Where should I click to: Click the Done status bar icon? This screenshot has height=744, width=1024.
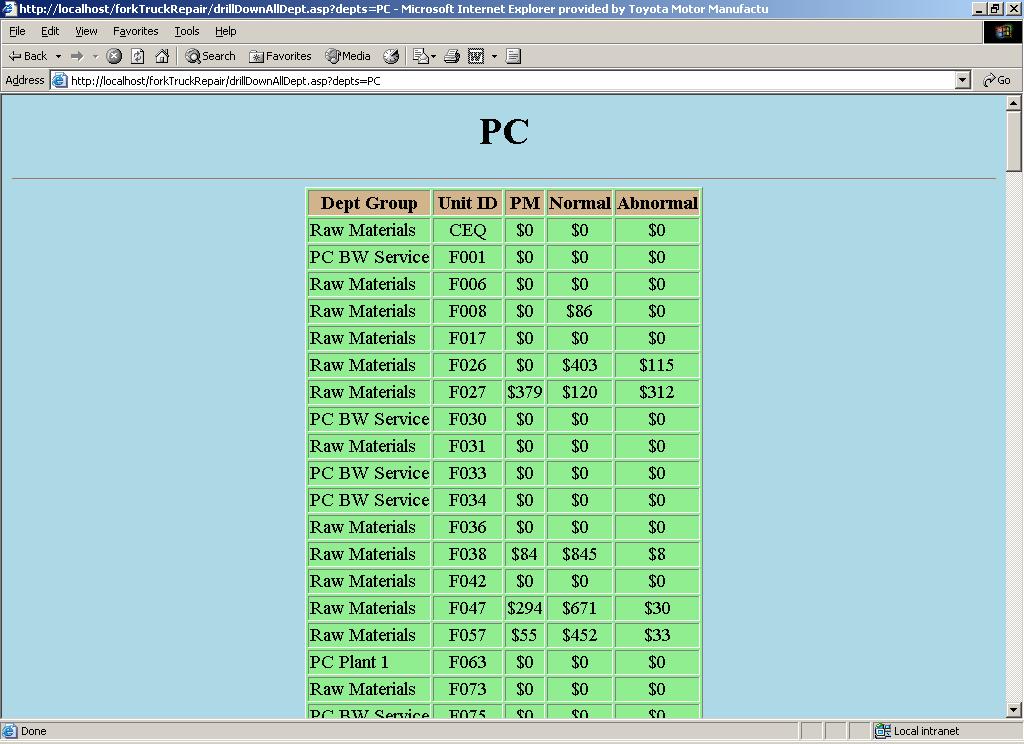click(x=9, y=731)
